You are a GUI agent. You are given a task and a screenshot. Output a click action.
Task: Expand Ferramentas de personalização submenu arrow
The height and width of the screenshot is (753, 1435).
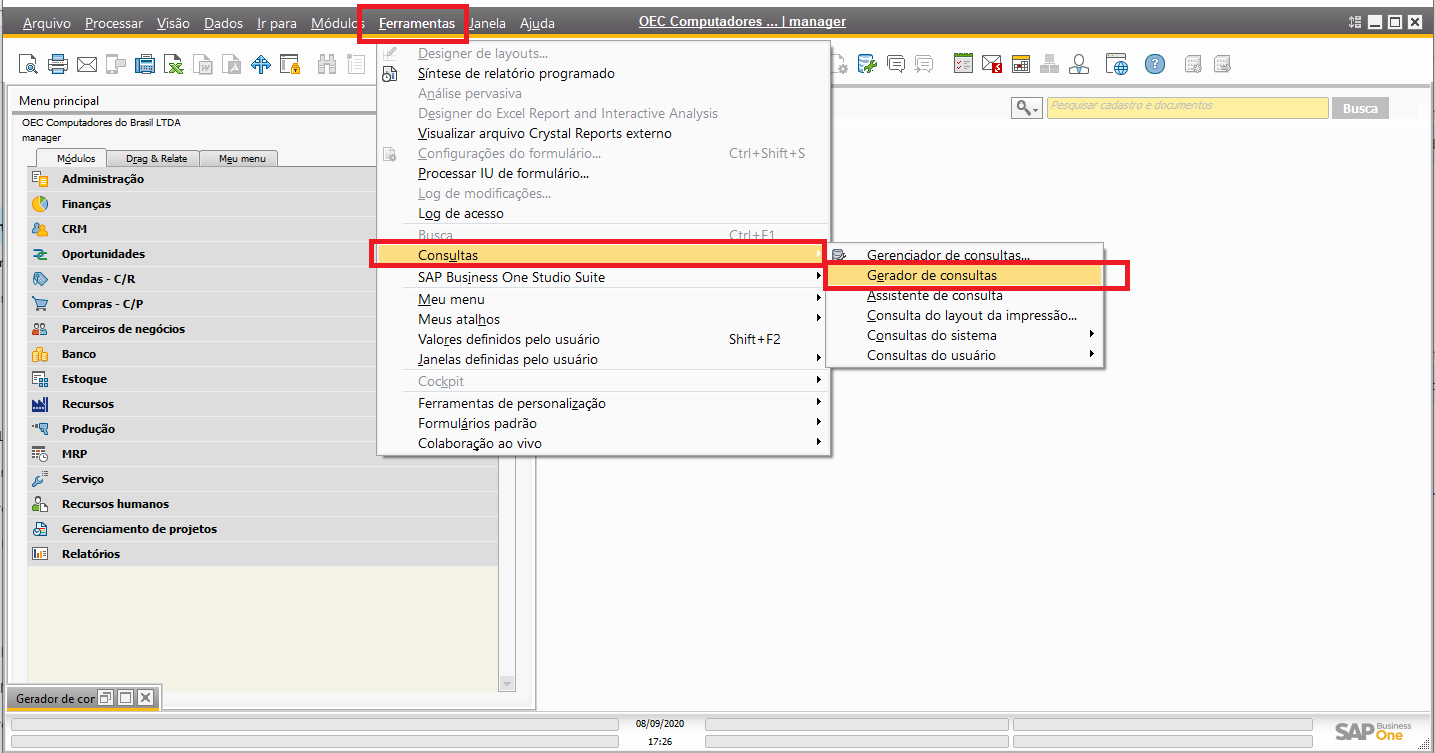click(x=818, y=403)
